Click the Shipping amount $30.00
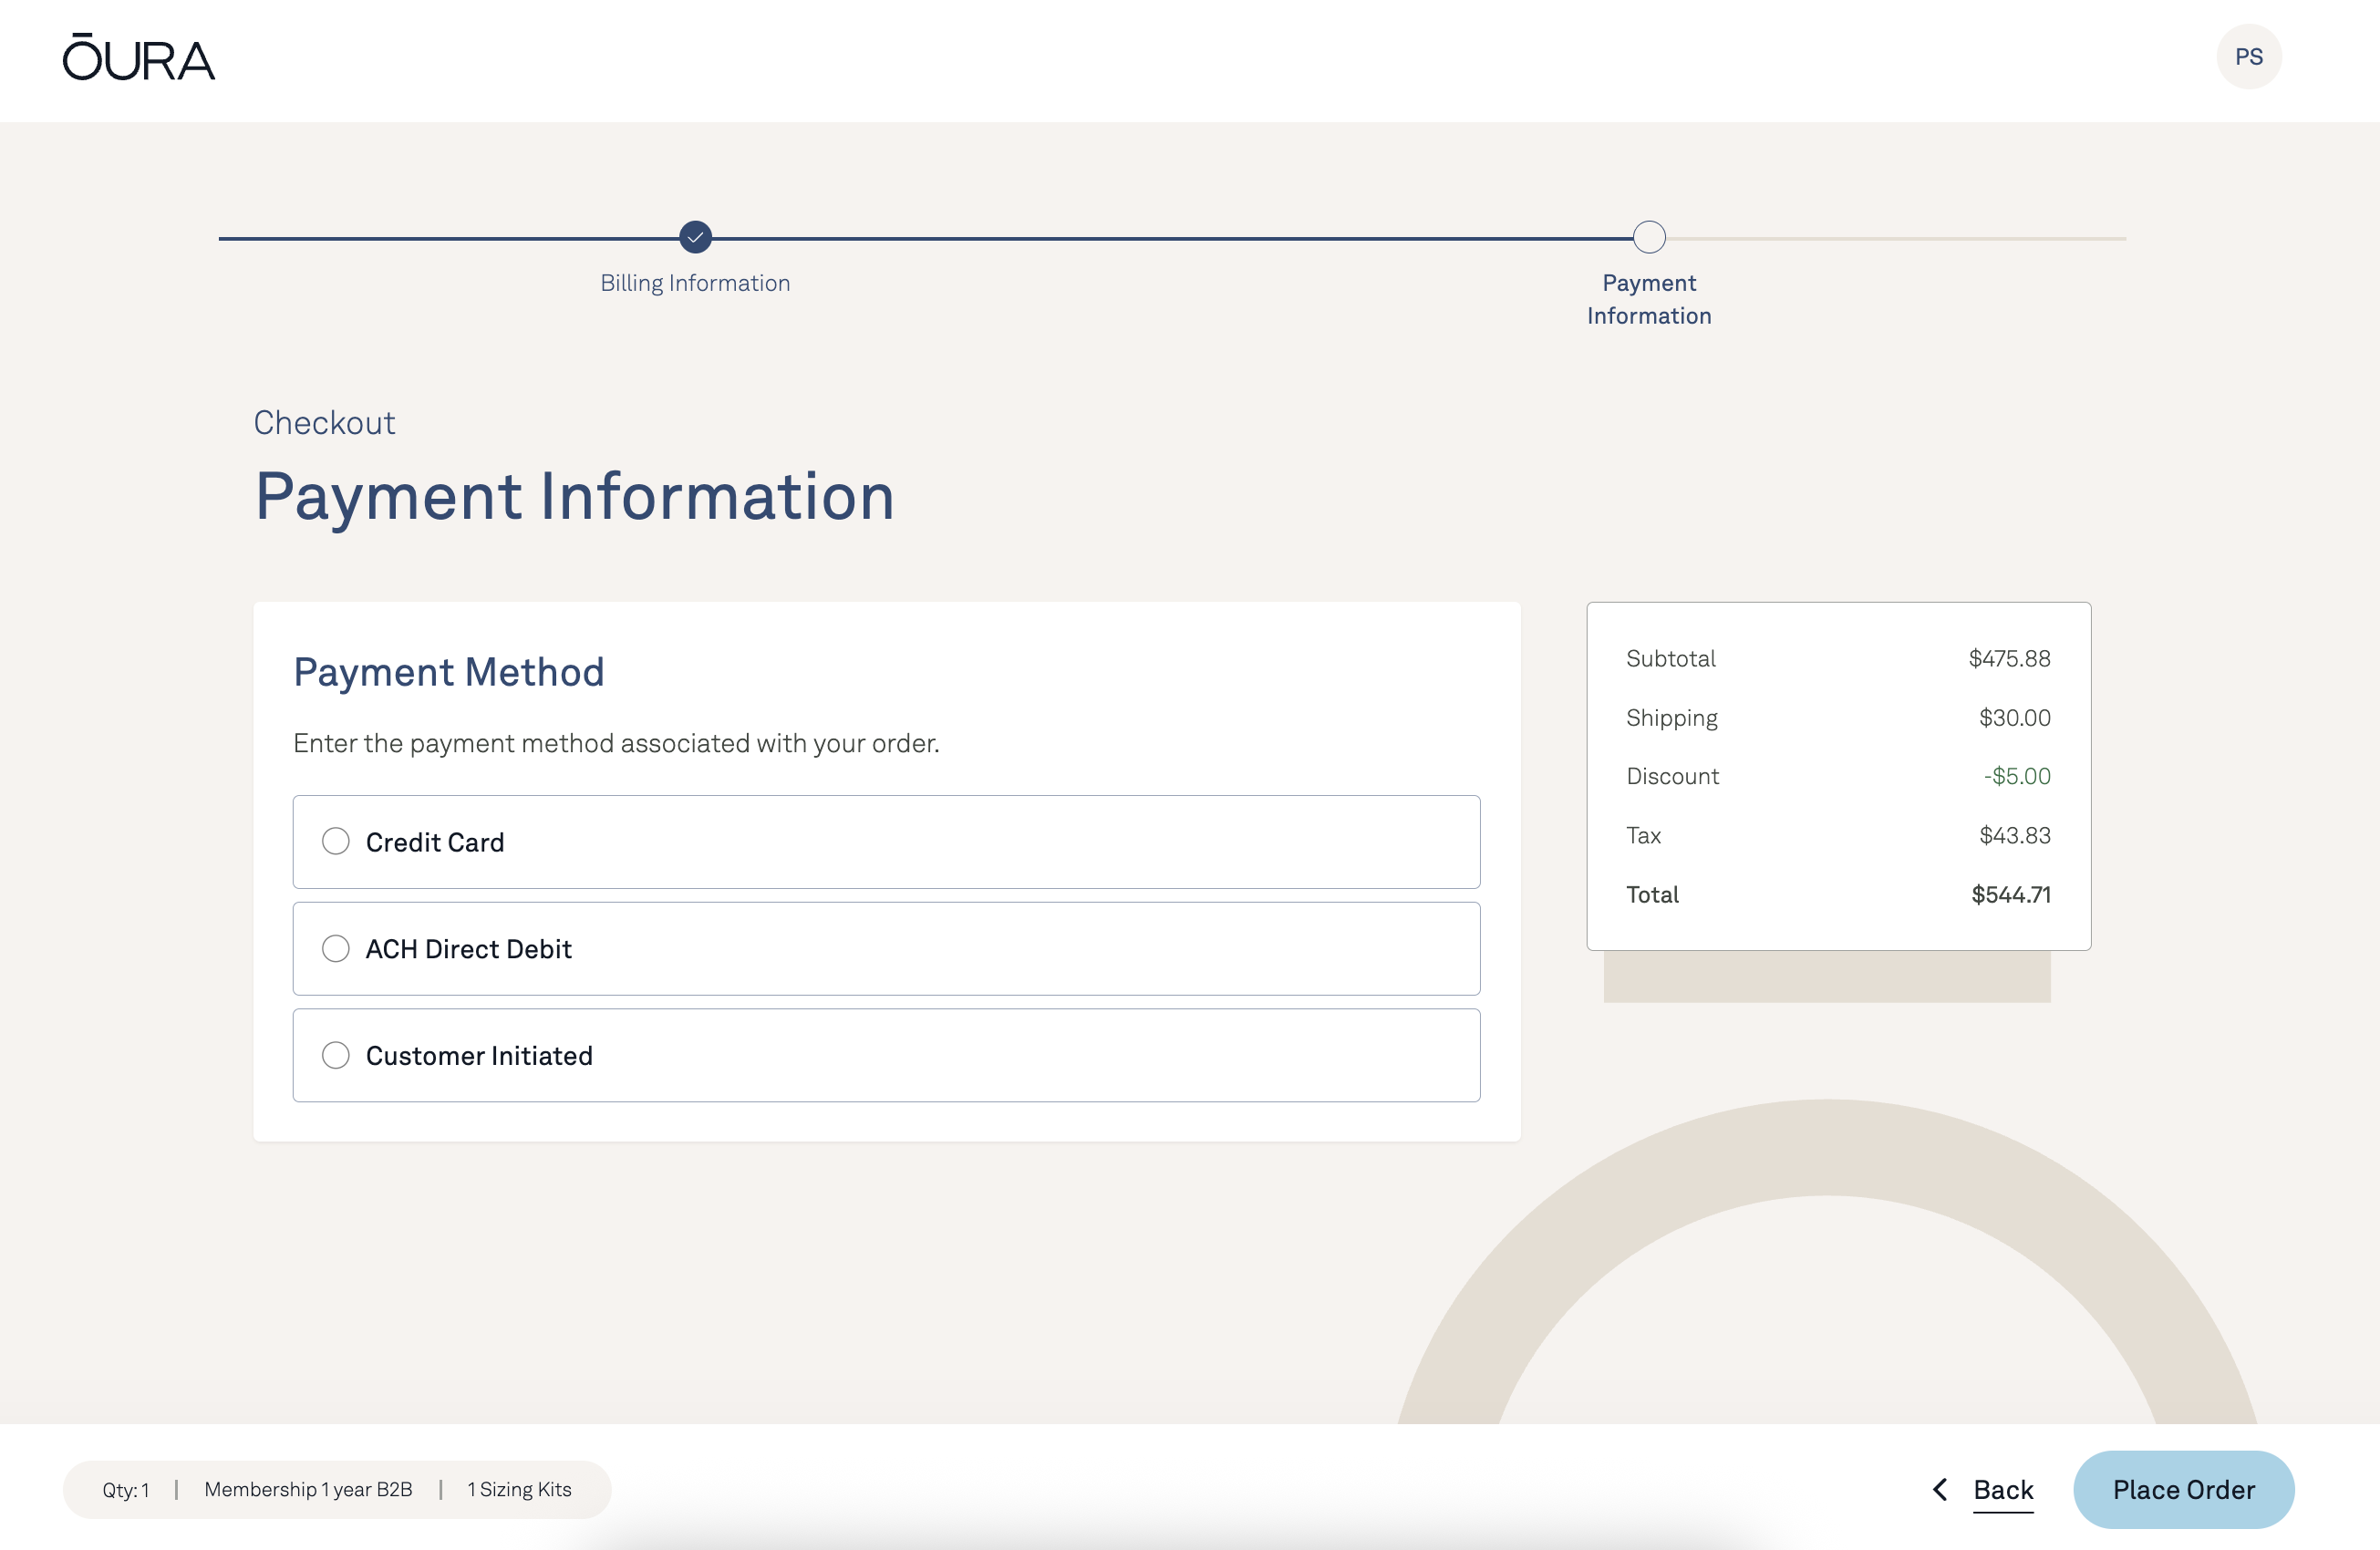The width and height of the screenshot is (2380, 1550). pyautogui.click(x=2014, y=718)
